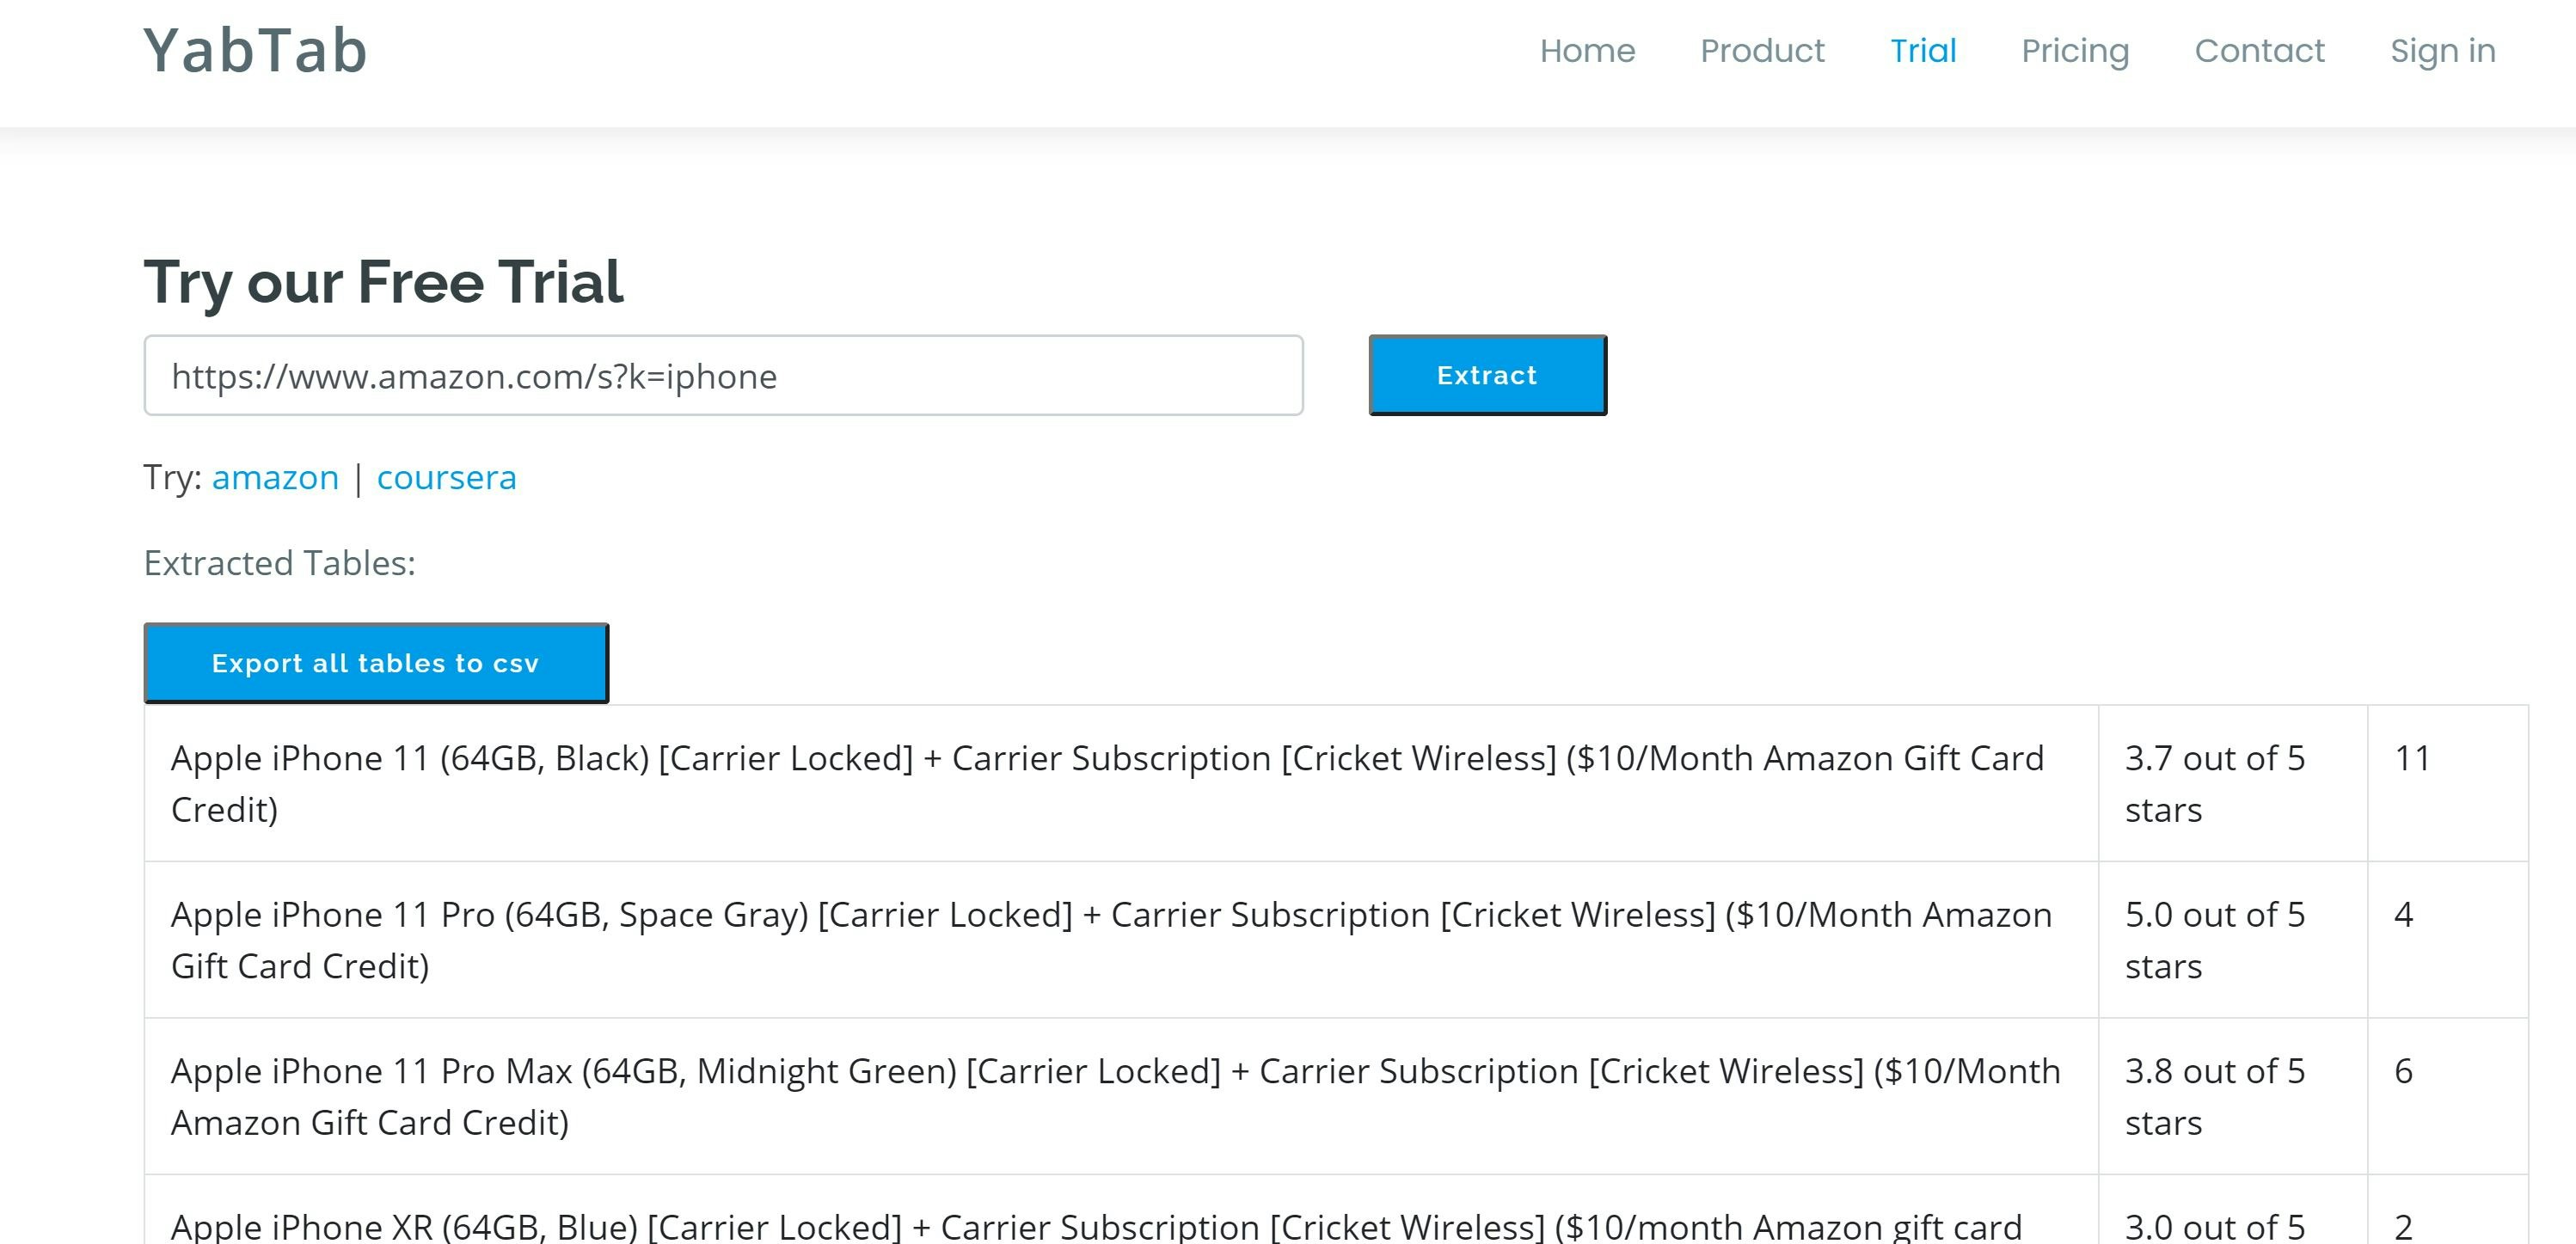2576x1244 pixels.
Task: Navigate to the Contact page
Action: [x=2259, y=51]
